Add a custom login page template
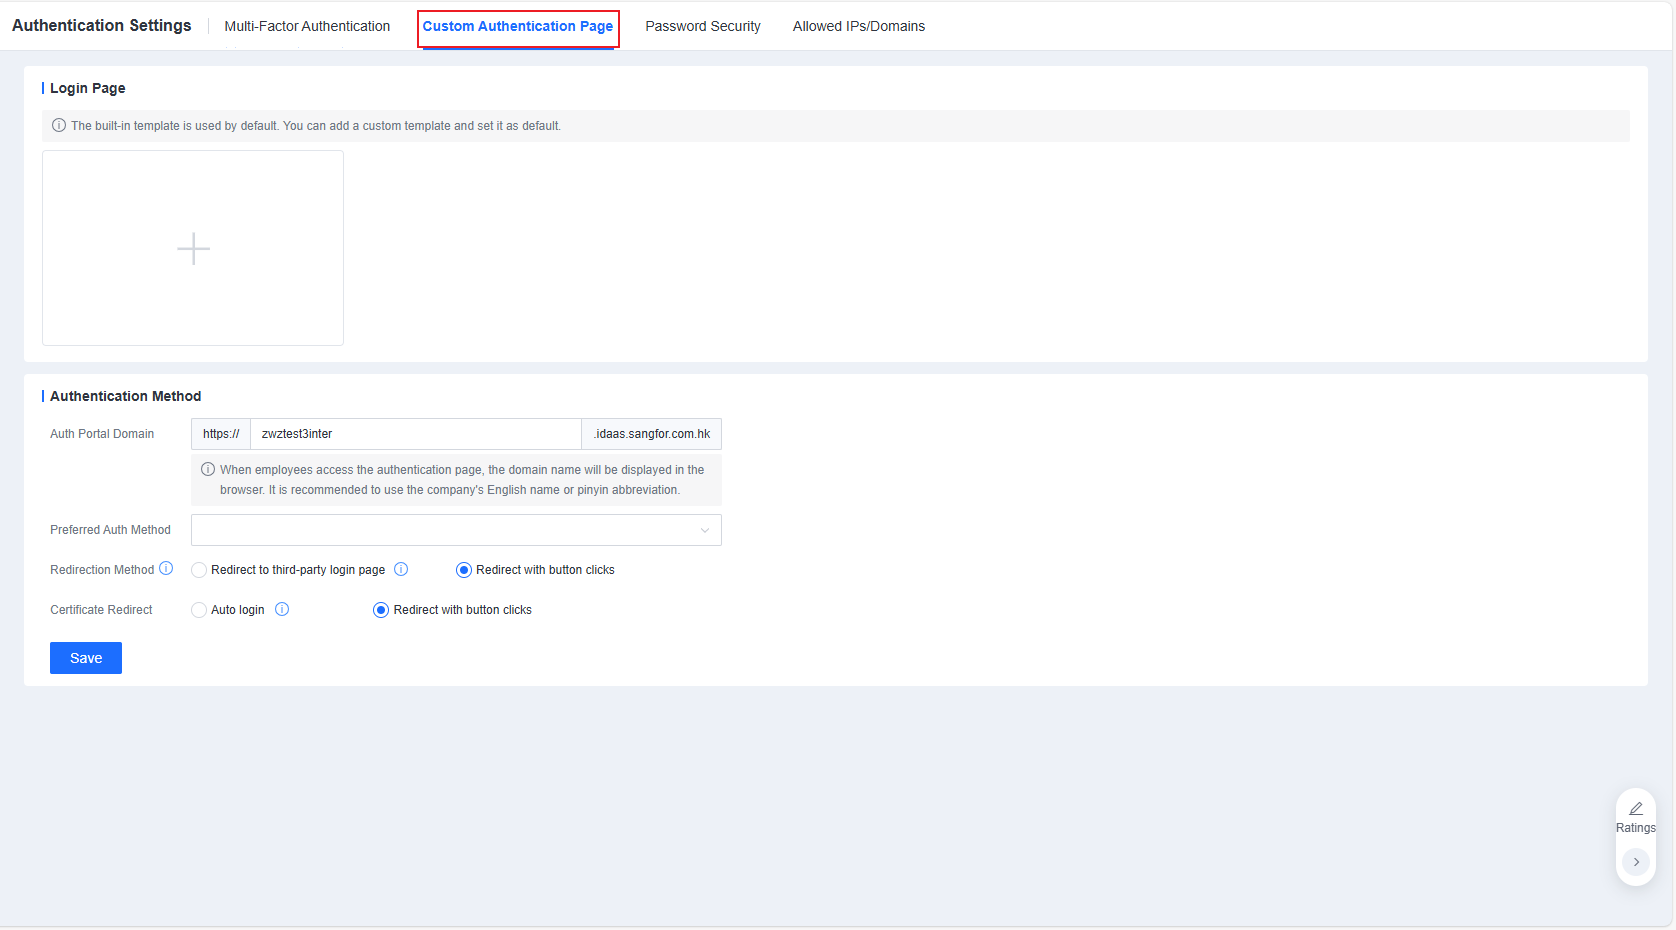This screenshot has width=1676, height=930. [193, 248]
